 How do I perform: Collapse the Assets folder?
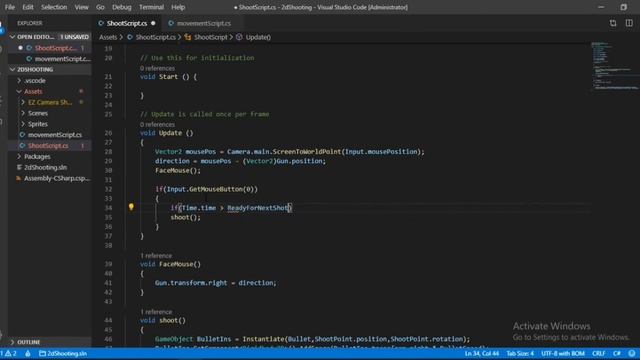[x=19, y=91]
